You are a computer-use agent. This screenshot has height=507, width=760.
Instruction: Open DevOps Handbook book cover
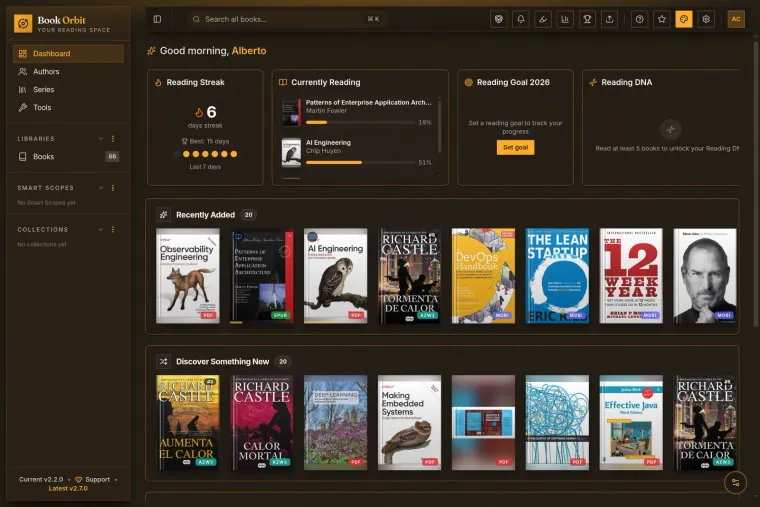[483, 276]
